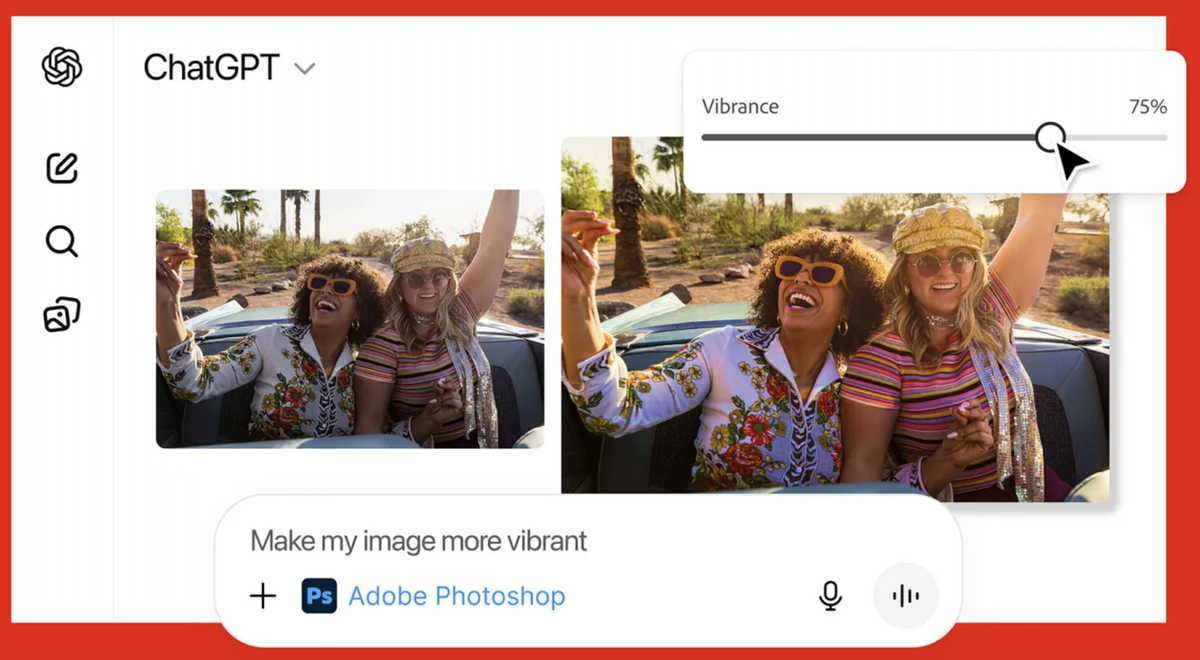The image size is (1200, 660).
Task: Activate dictation with the microphone icon
Action: 830,595
